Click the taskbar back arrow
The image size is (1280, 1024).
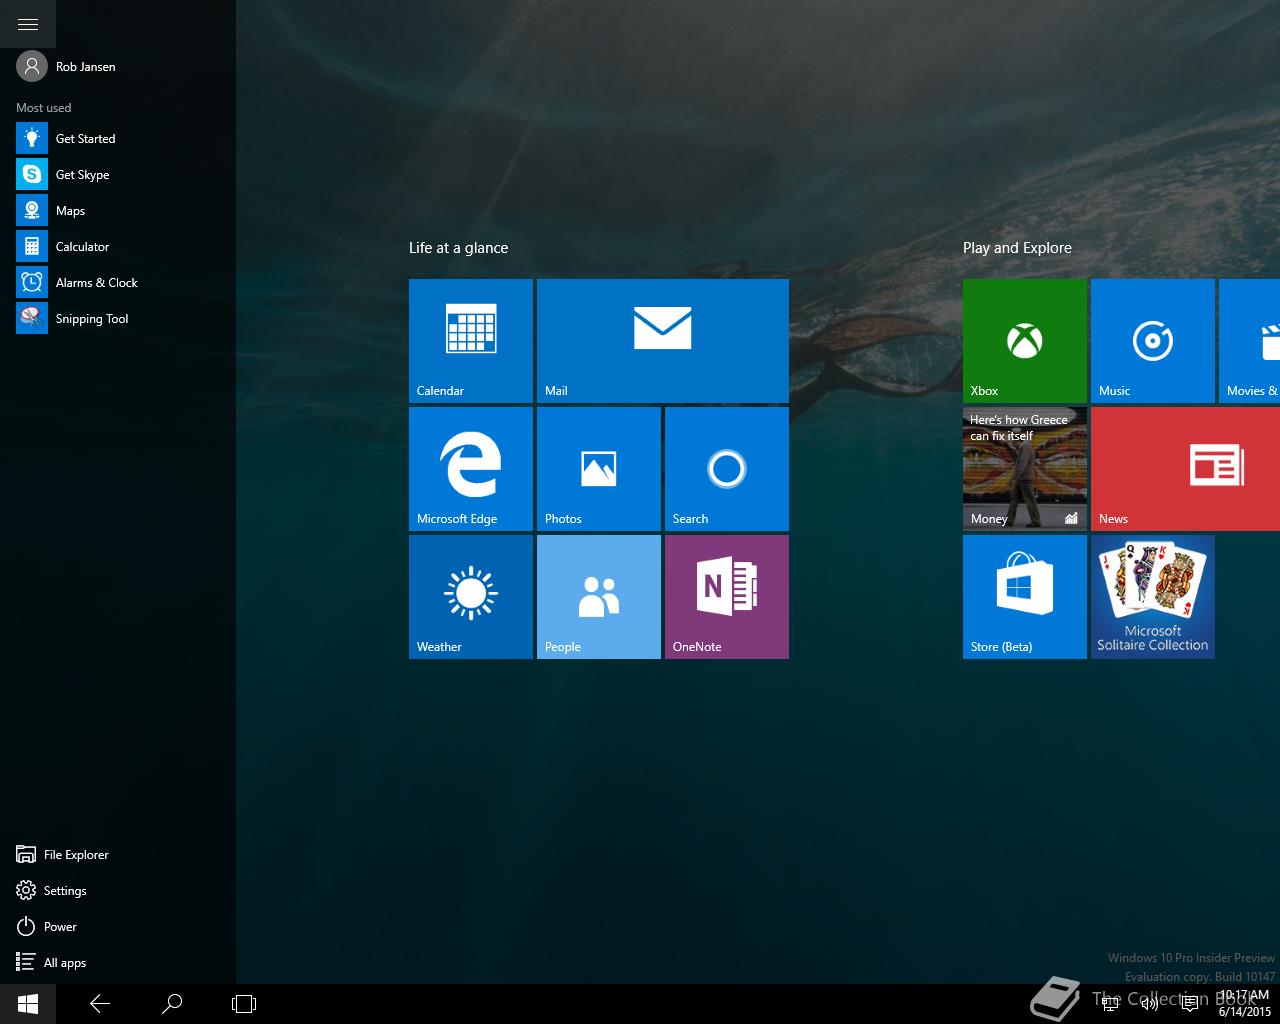click(100, 1004)
